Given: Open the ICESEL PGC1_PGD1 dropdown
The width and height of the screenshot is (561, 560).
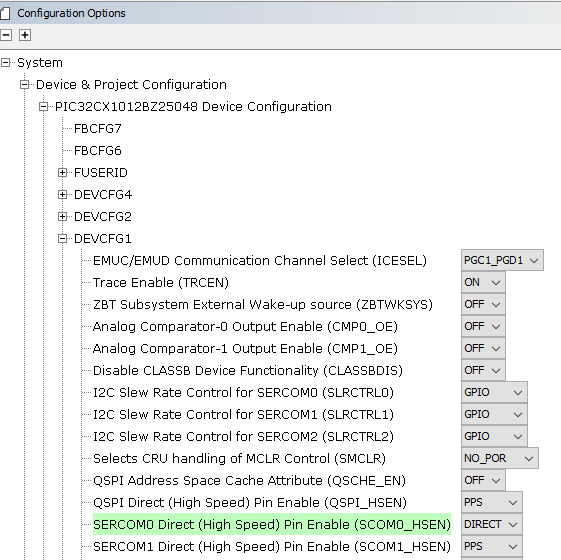Looking at the screenshot, I should 502,260.
